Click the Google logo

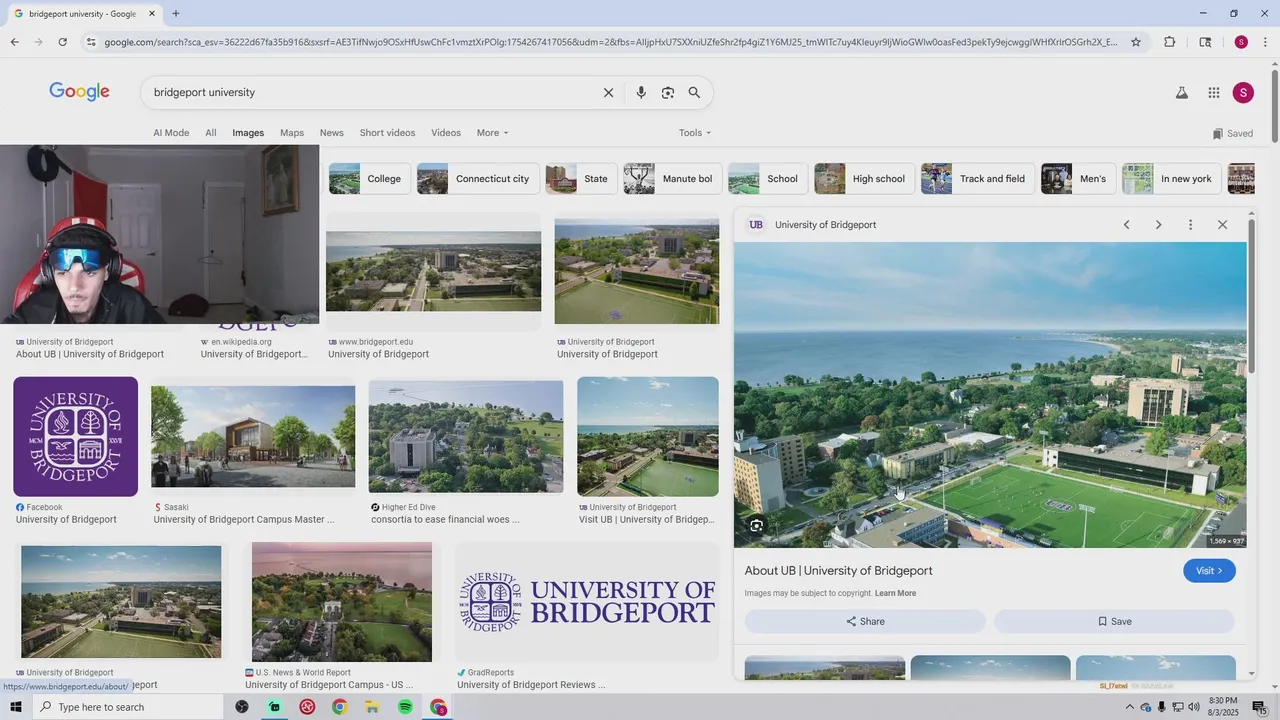point(79,92)
